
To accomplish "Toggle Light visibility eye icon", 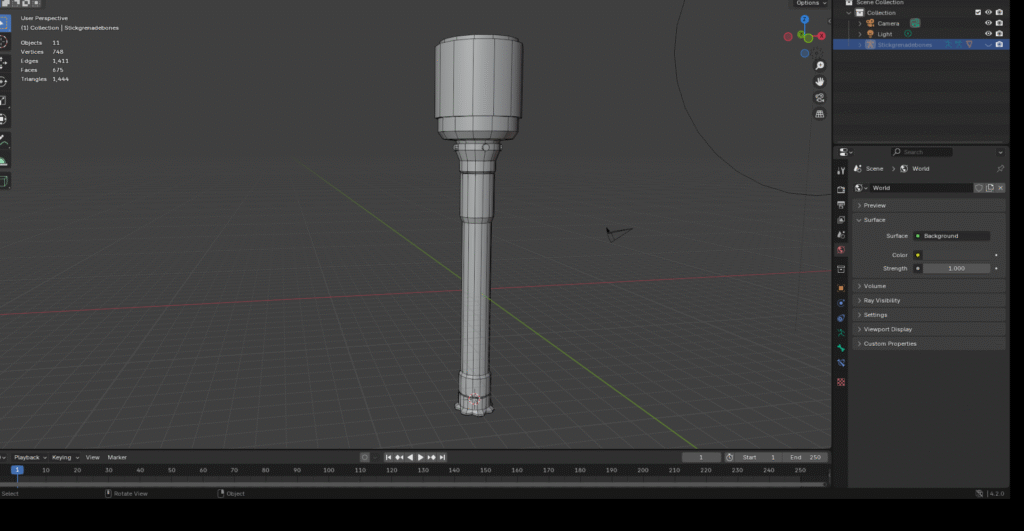I will [988, 34].
